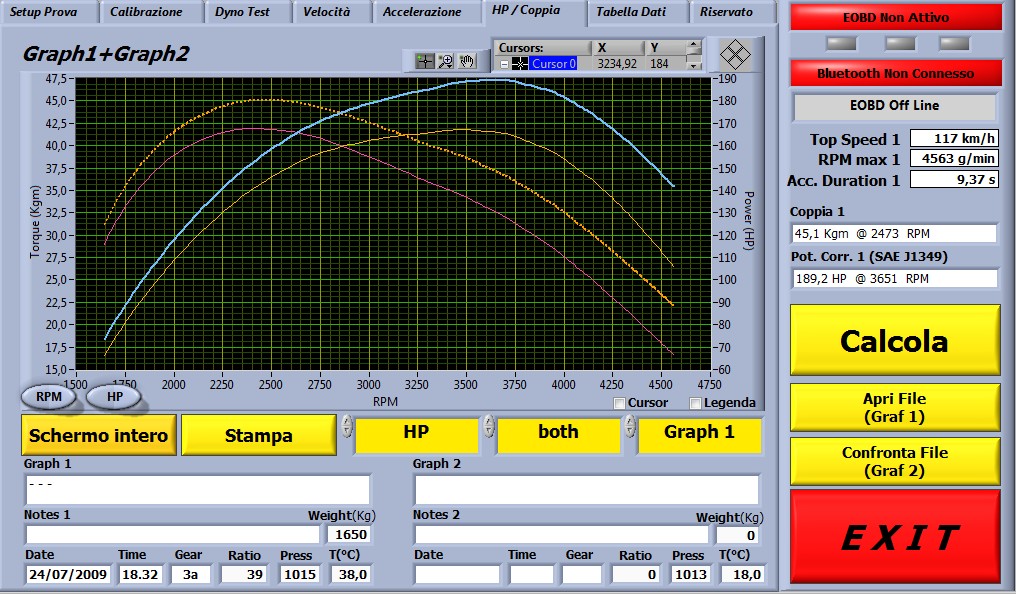Enable the Cursor checkbox below graph
Viewport: 1016px width, 594px height.
pos(620,403)
